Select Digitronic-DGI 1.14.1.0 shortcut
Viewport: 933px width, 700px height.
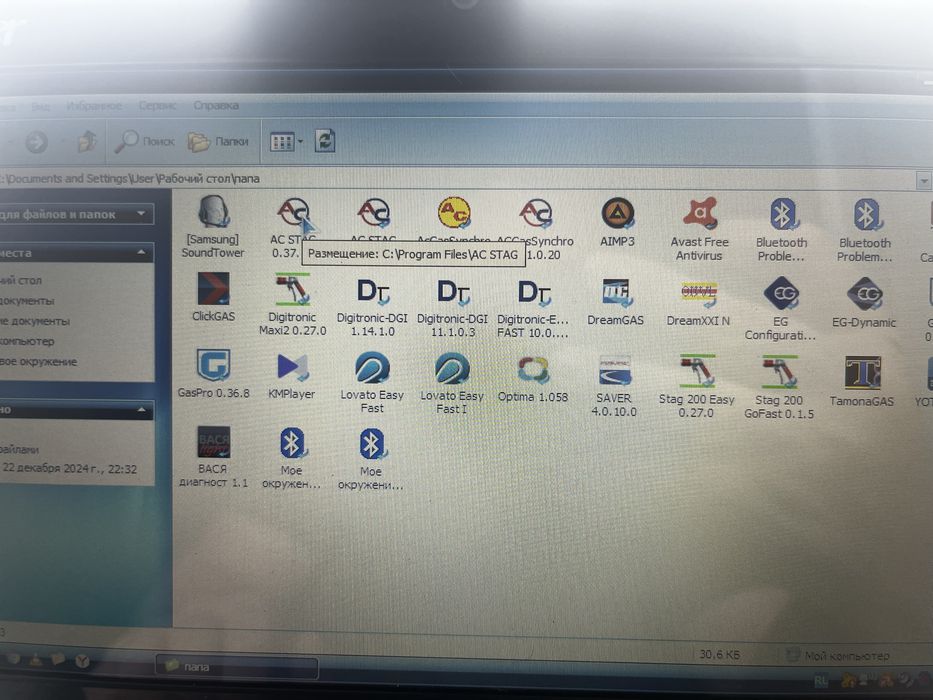pyautogui.click(x=372, y=306)
